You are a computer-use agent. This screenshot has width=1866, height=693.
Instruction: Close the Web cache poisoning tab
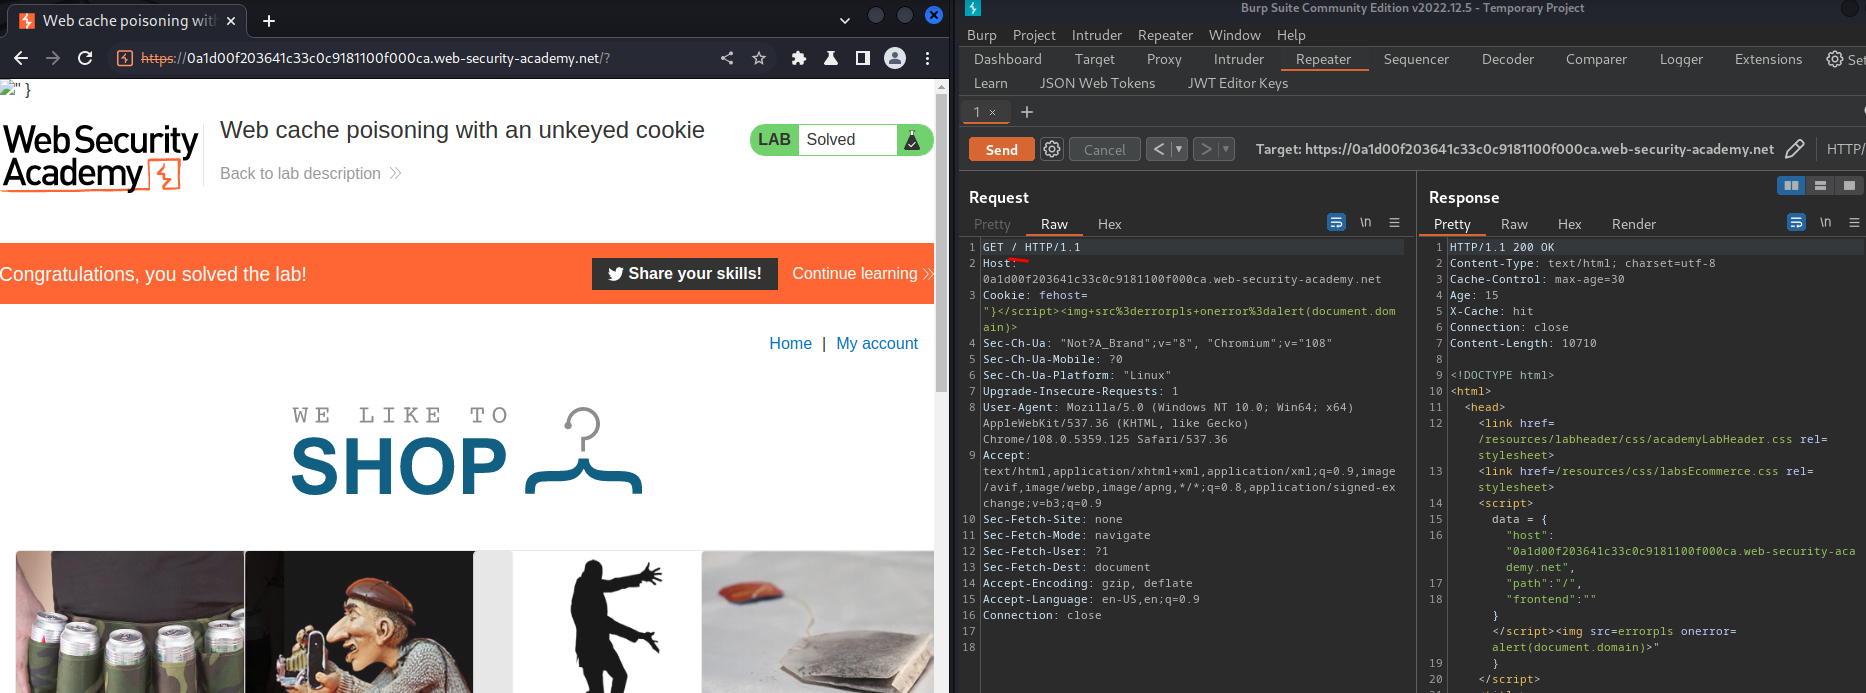coord(231,20)
